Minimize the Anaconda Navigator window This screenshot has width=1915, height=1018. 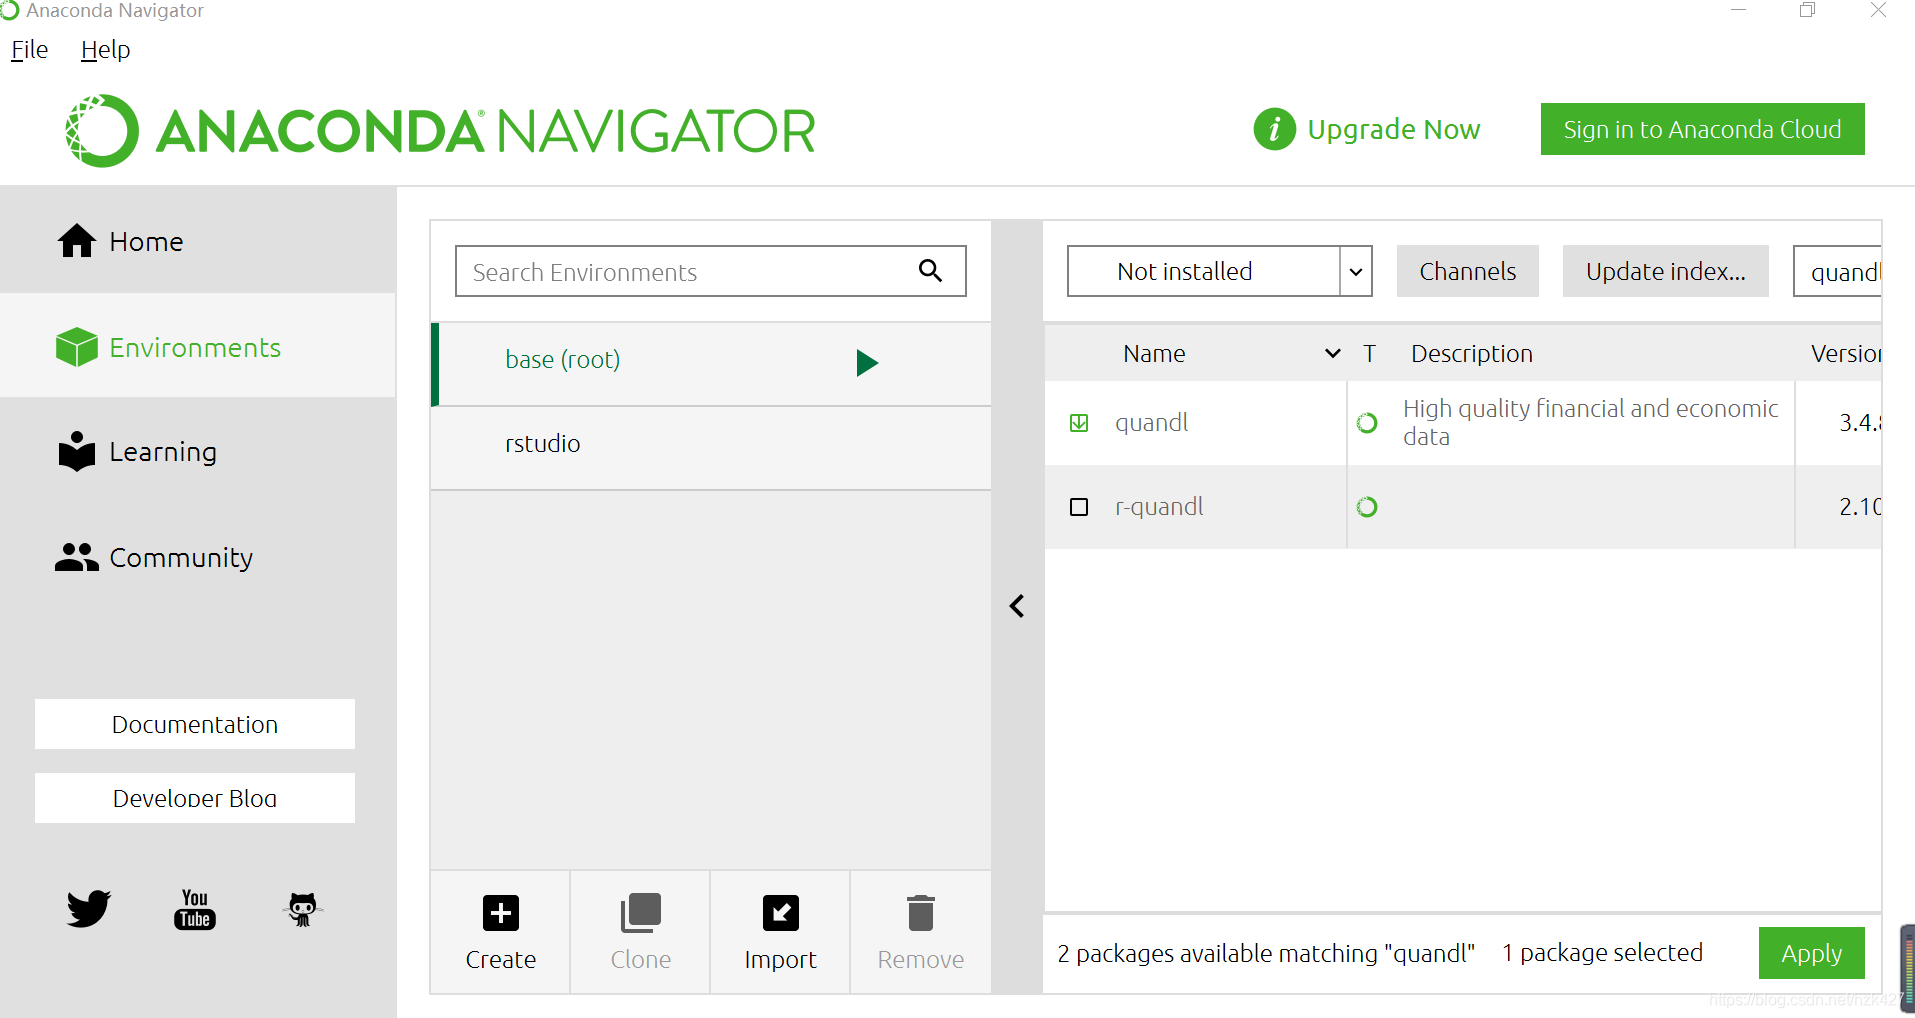[x=1739, y=10]
